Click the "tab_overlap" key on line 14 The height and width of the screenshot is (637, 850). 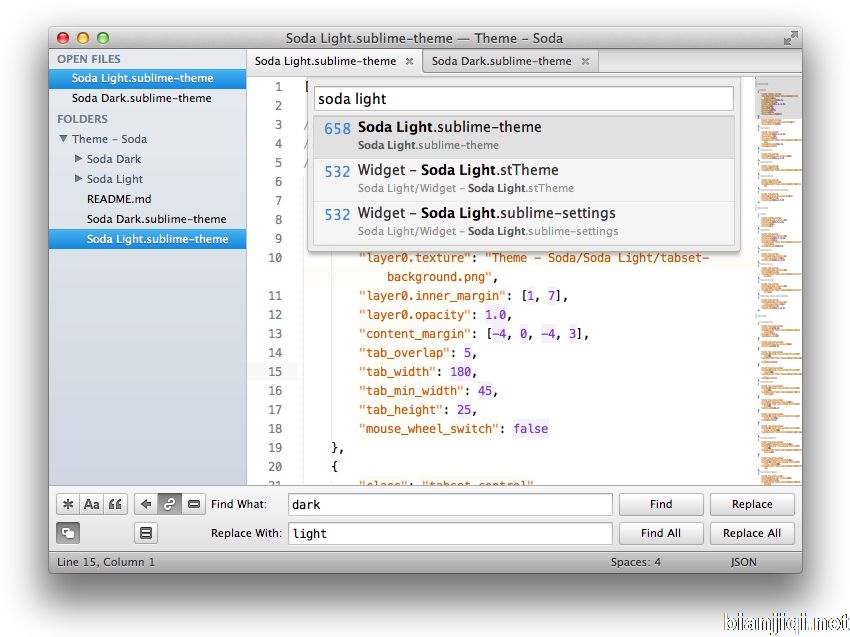[404, 353]
